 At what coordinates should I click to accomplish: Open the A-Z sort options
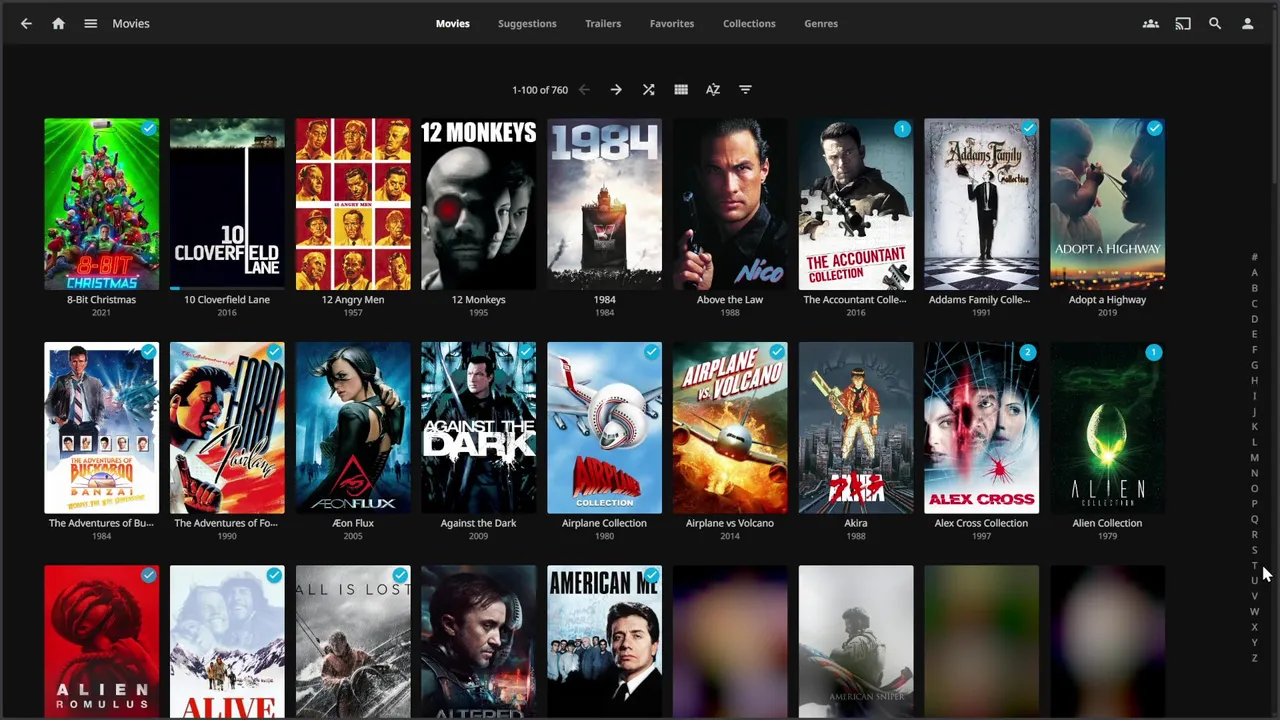pos(713,90)
